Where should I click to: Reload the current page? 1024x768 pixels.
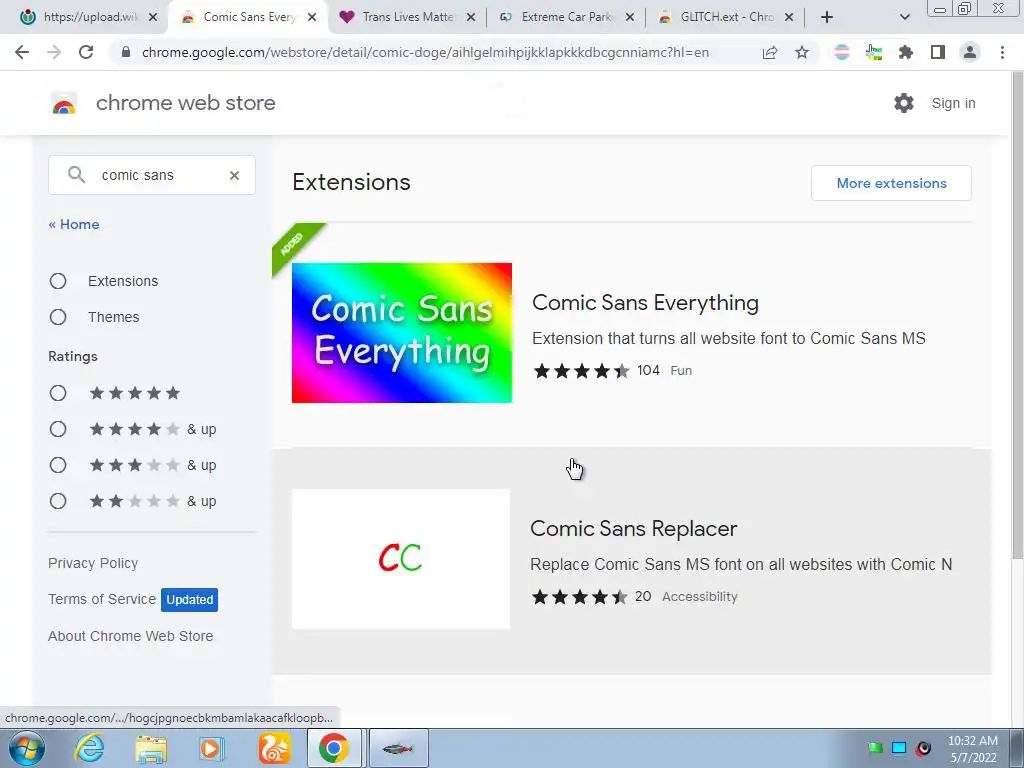coord(86,52)
